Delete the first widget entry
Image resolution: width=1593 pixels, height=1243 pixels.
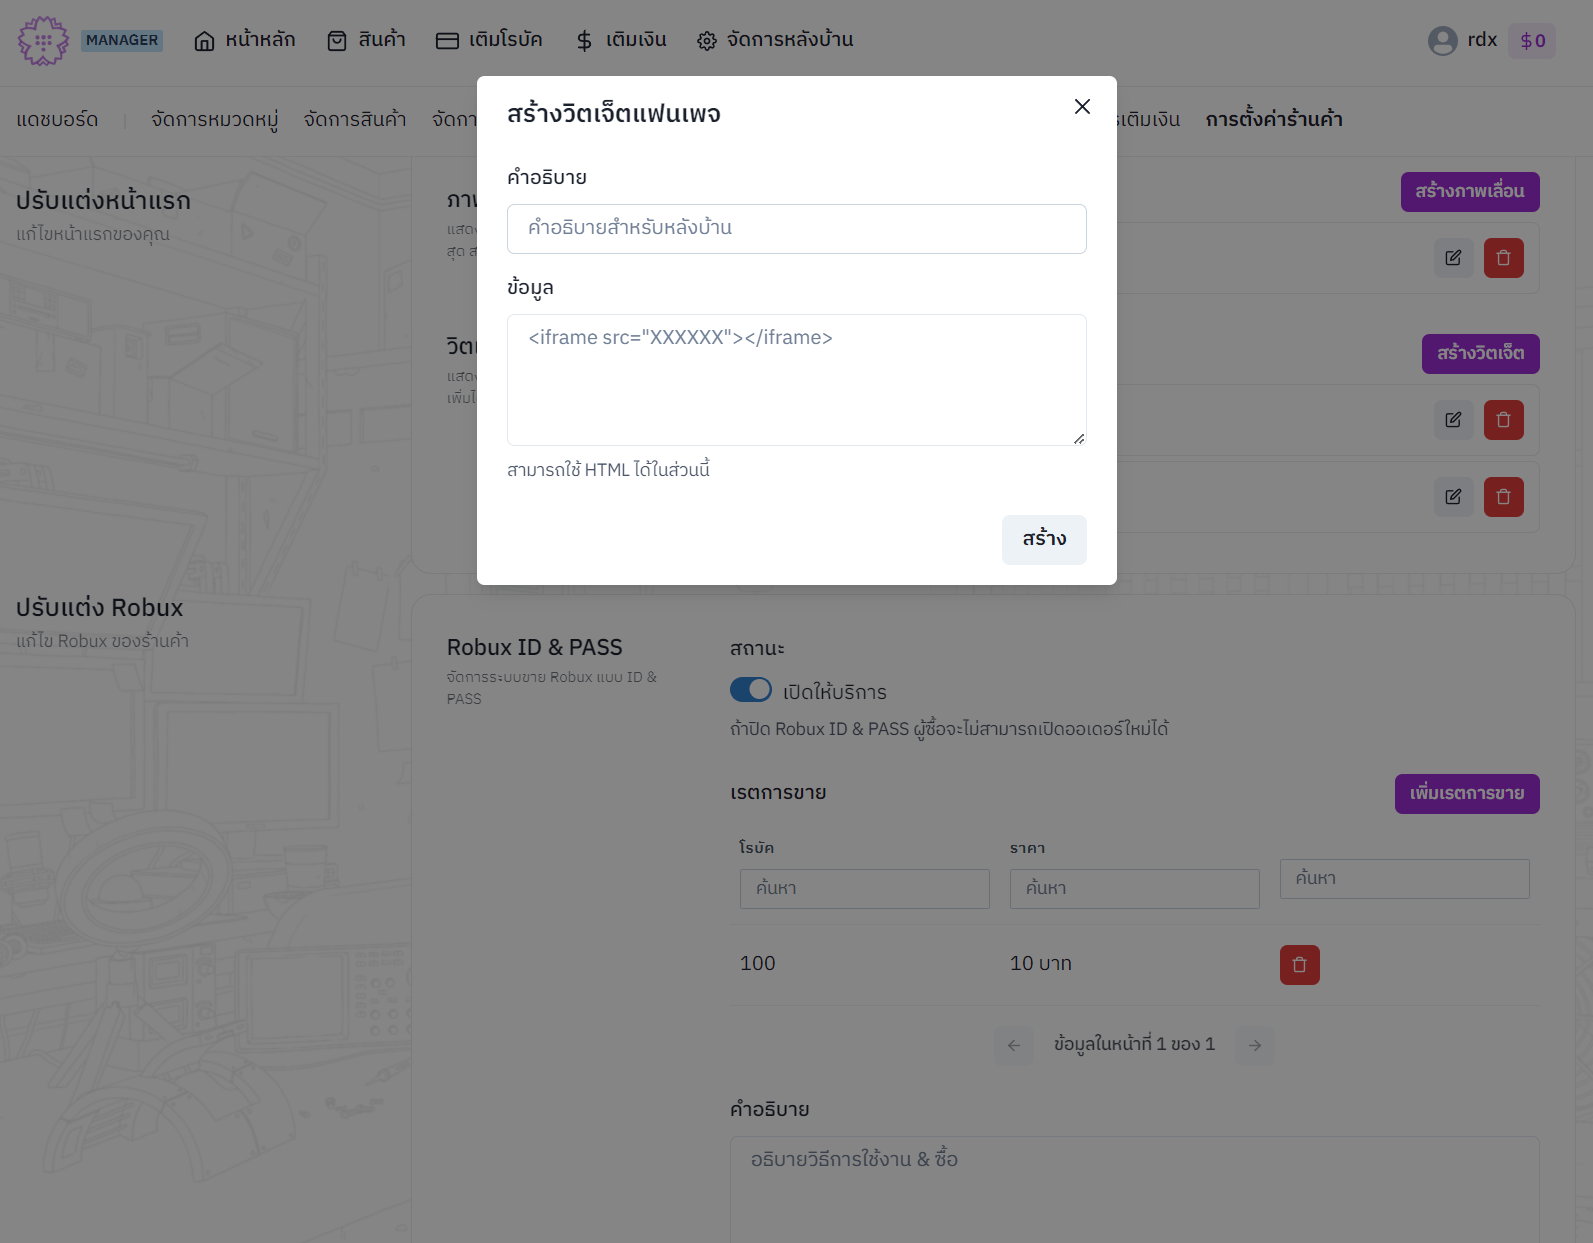tap(1503, 420)
